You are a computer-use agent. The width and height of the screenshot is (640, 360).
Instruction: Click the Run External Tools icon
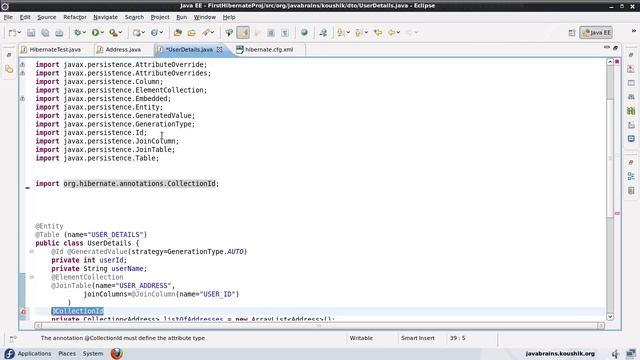point(113,33)
